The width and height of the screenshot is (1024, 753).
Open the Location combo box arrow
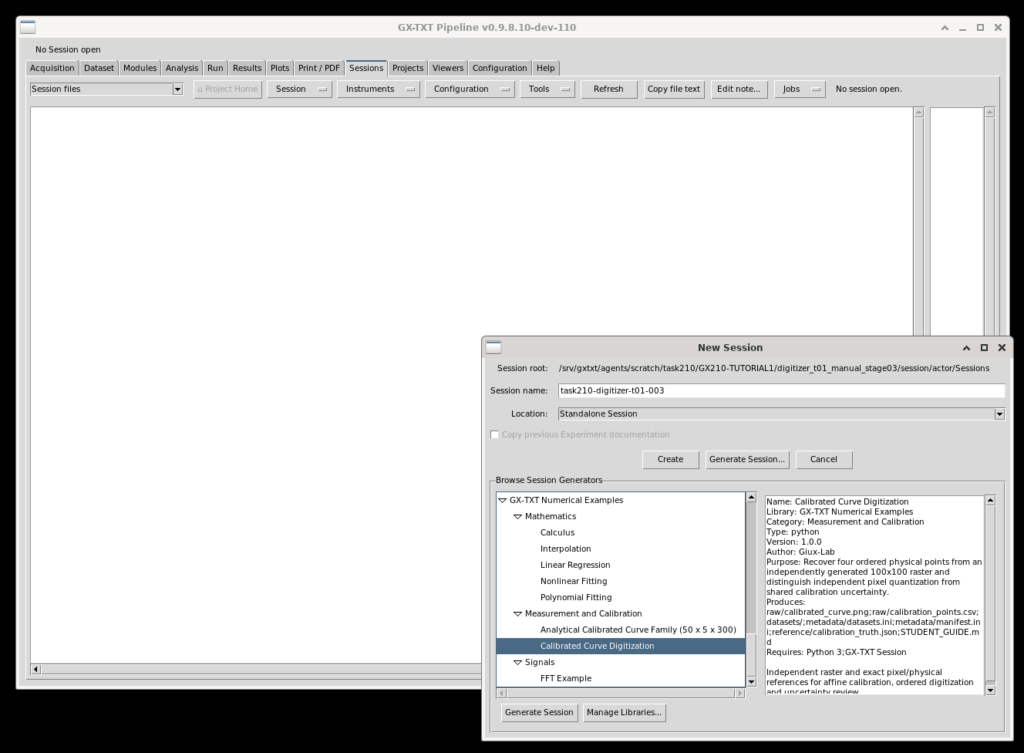tap(999, 414)
